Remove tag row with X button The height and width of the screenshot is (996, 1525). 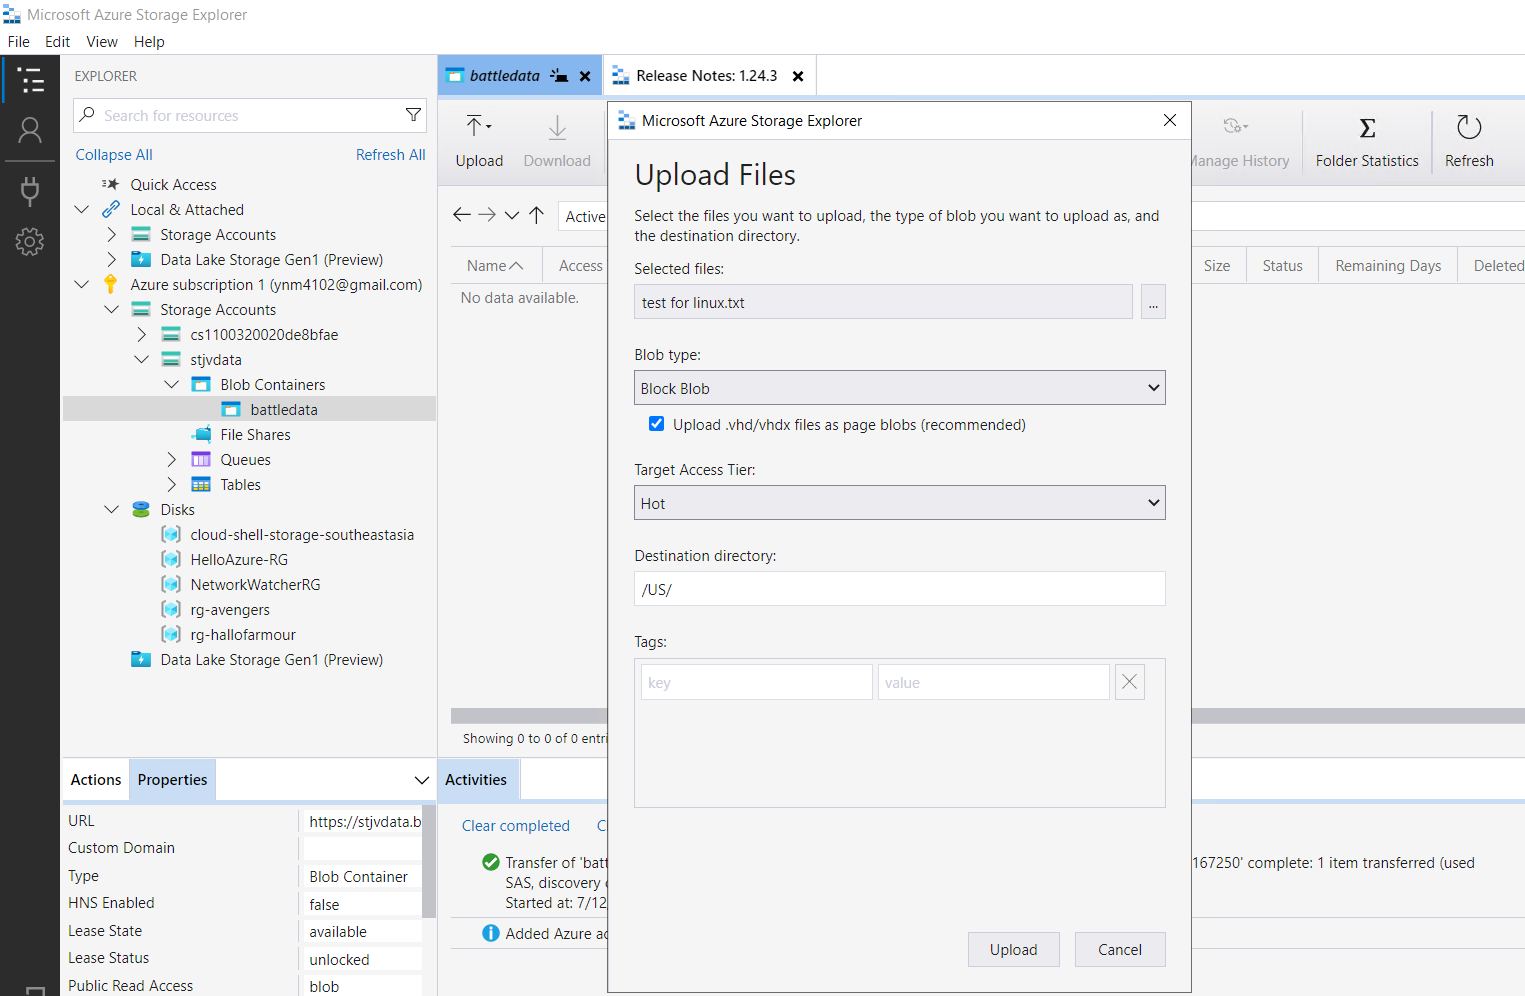pyautogui.click(x=1129, y=682)
